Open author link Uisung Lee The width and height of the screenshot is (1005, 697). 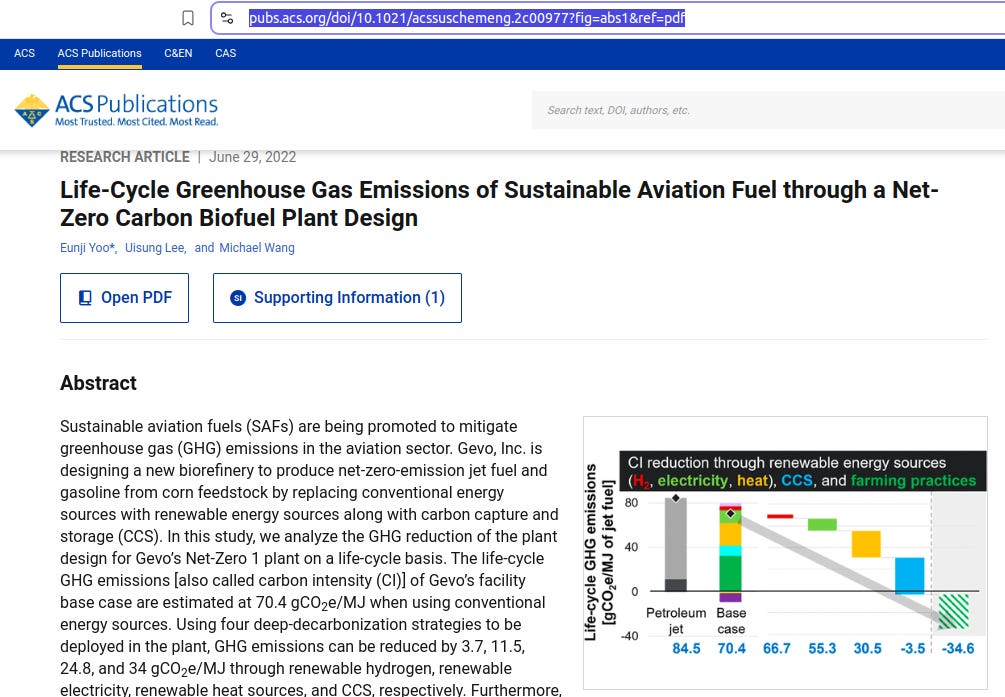pyautogui.click(x=155, y=248)
